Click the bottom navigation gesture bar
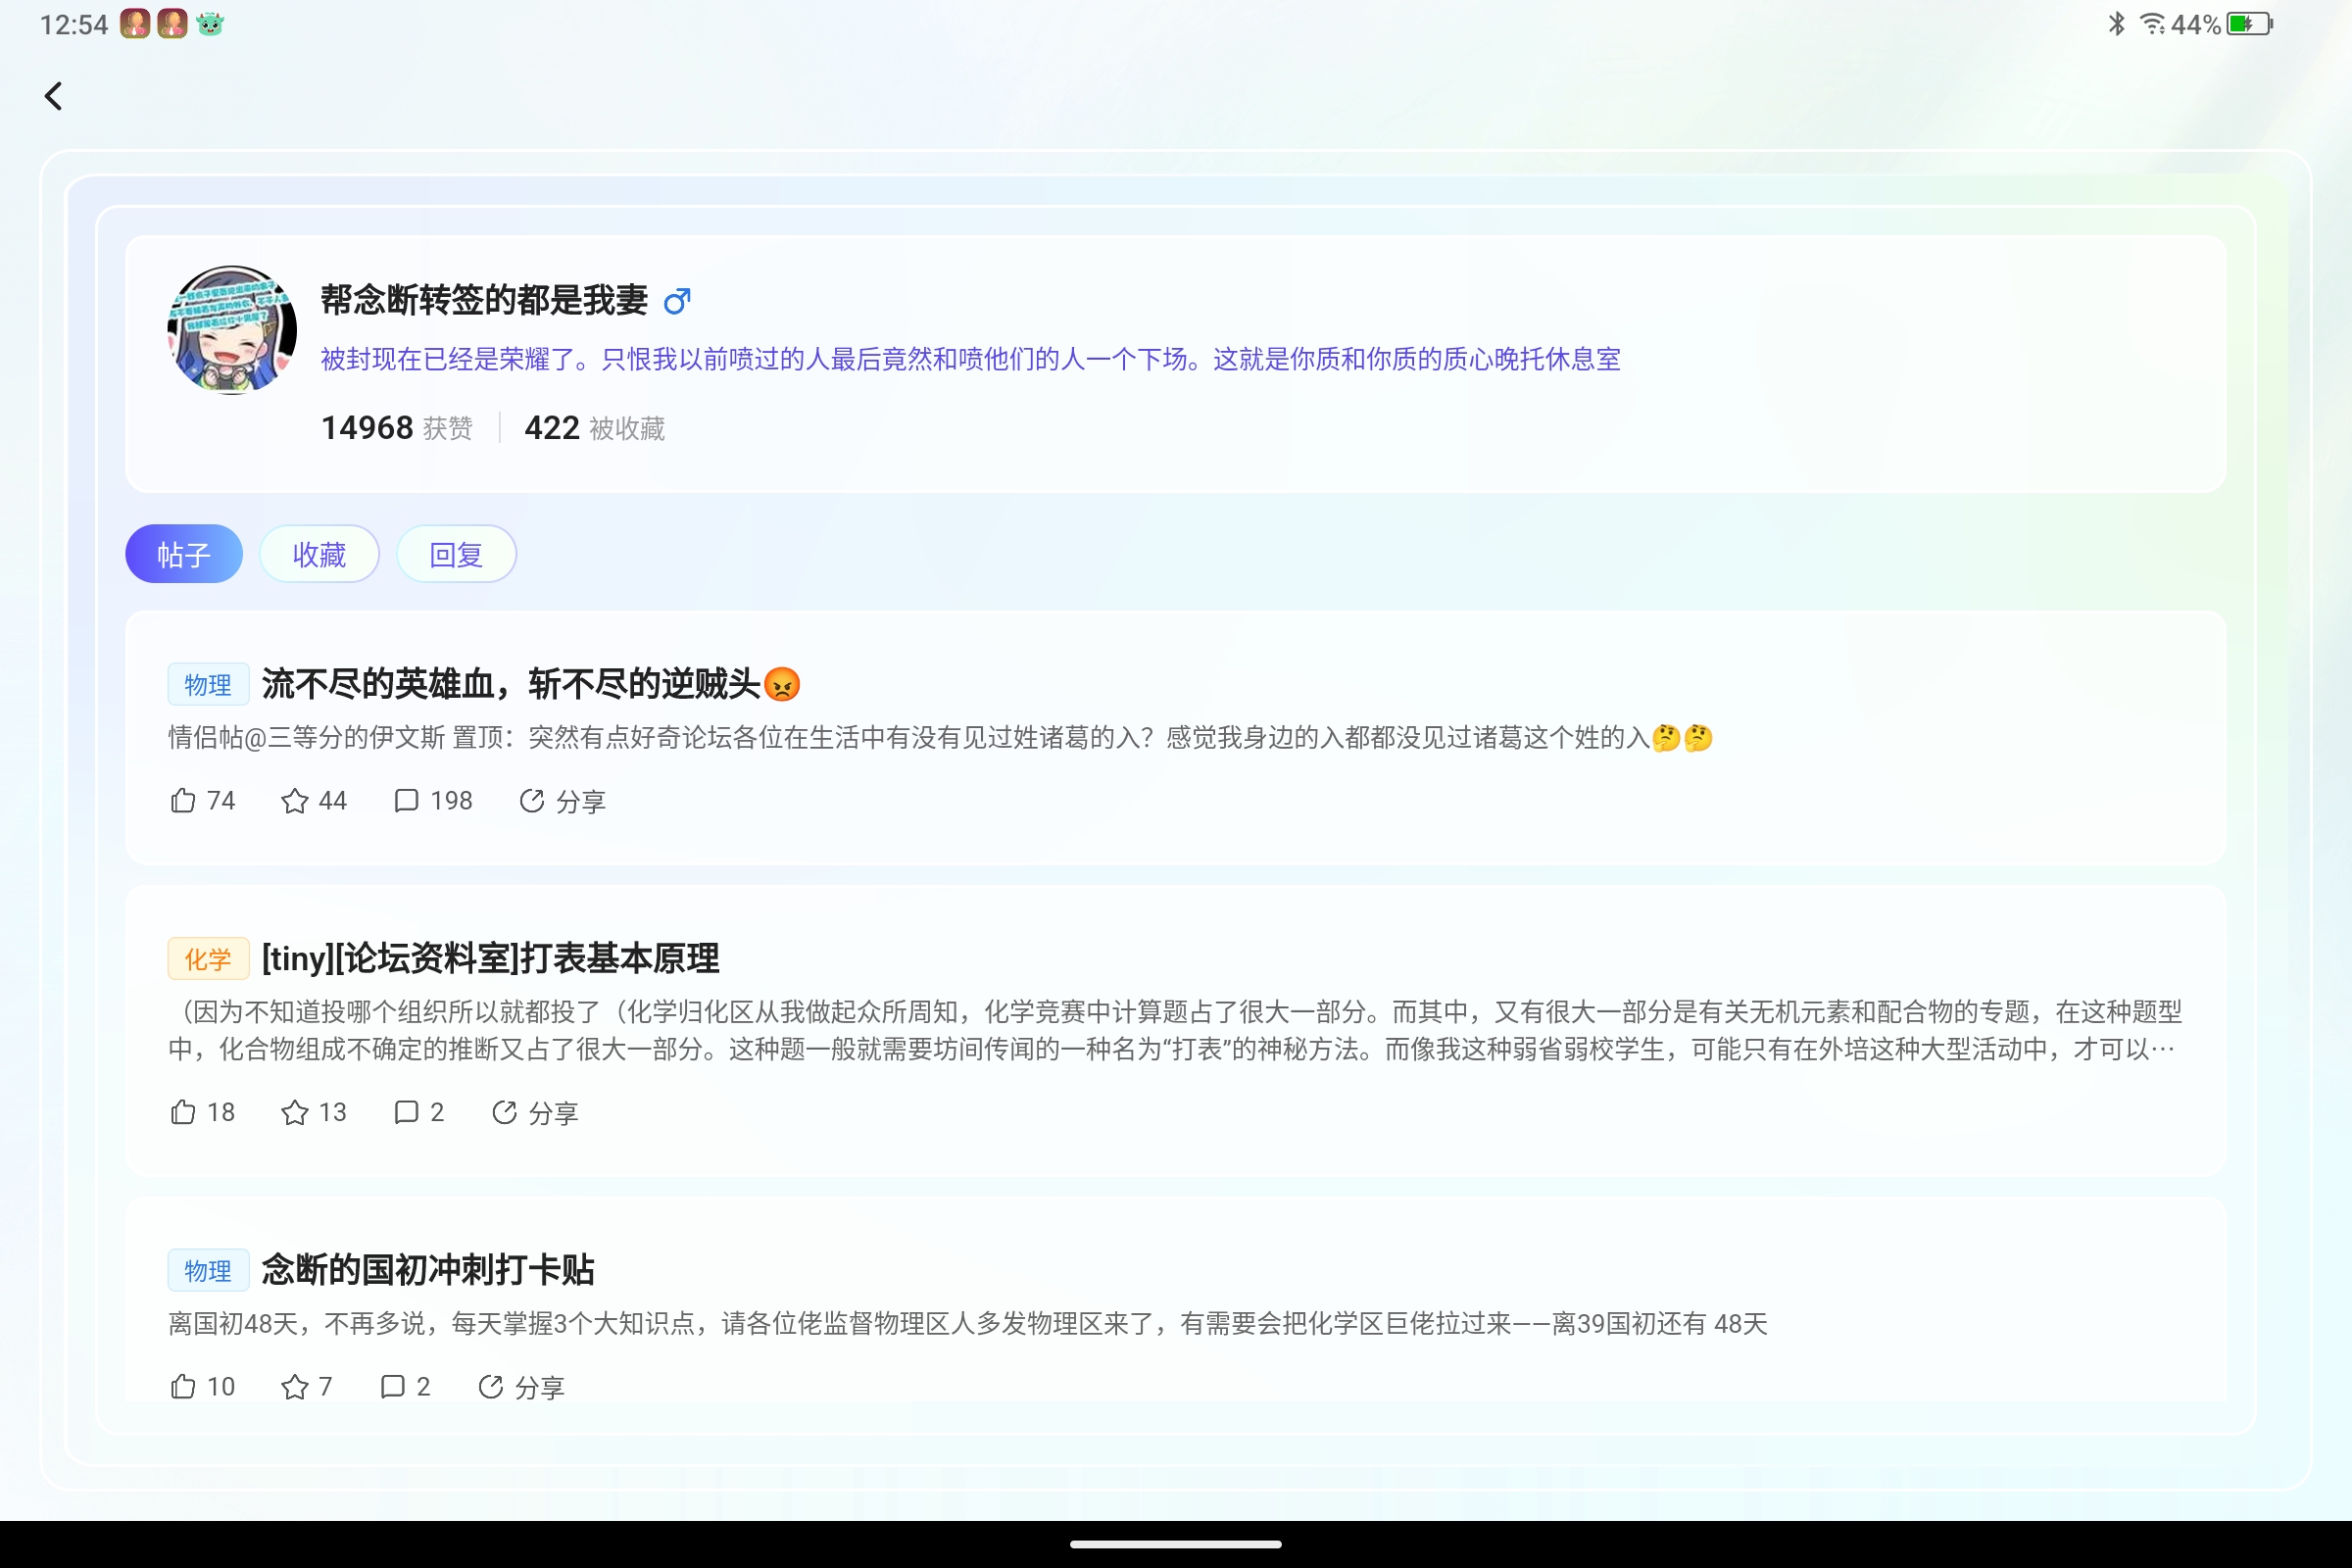2352x1568 pixels. [1176, 1544]
